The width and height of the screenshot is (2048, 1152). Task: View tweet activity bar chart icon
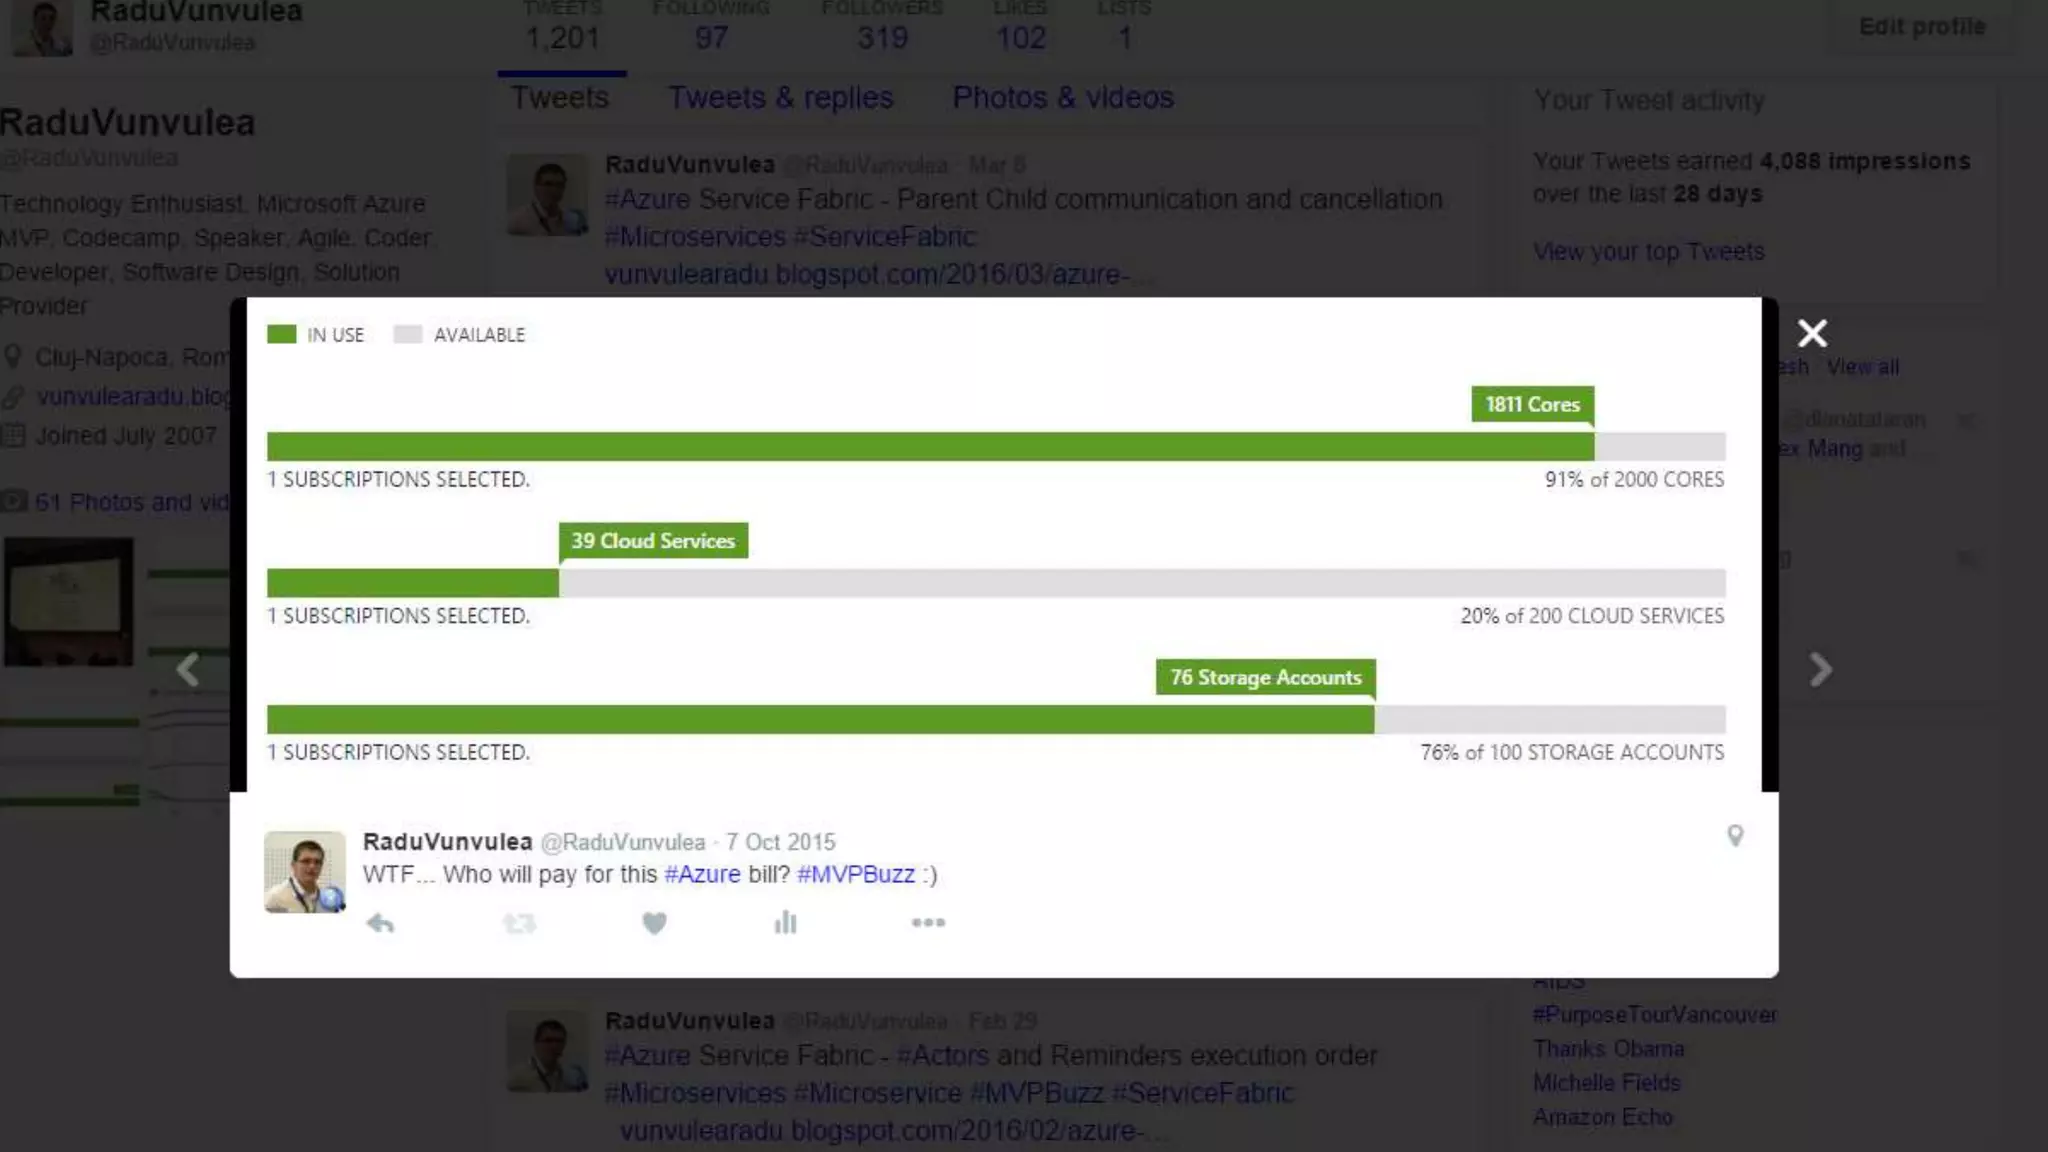tap(786, 922)
